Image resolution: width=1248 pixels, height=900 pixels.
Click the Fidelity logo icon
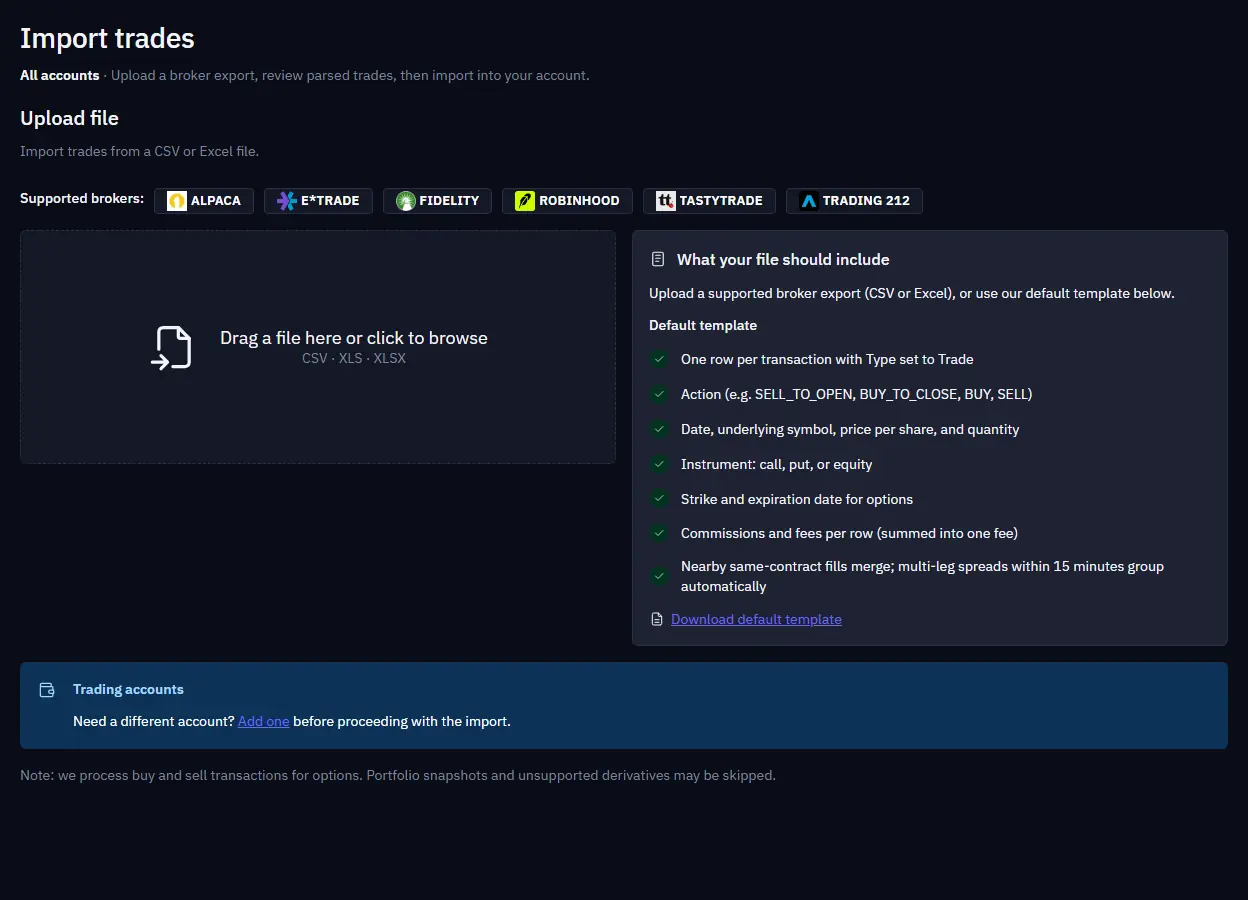406,201
